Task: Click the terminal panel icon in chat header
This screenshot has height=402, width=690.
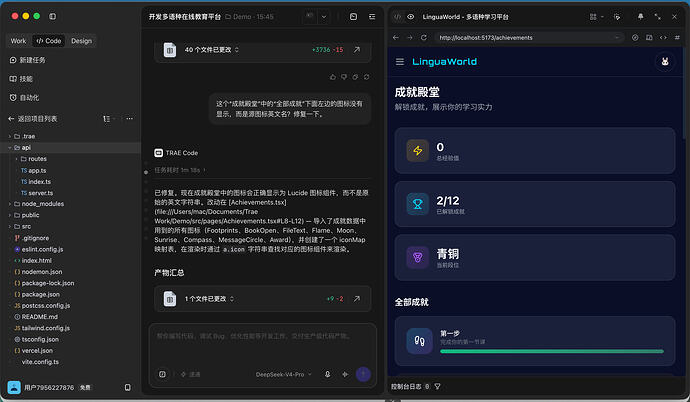Action: point(353,16)
